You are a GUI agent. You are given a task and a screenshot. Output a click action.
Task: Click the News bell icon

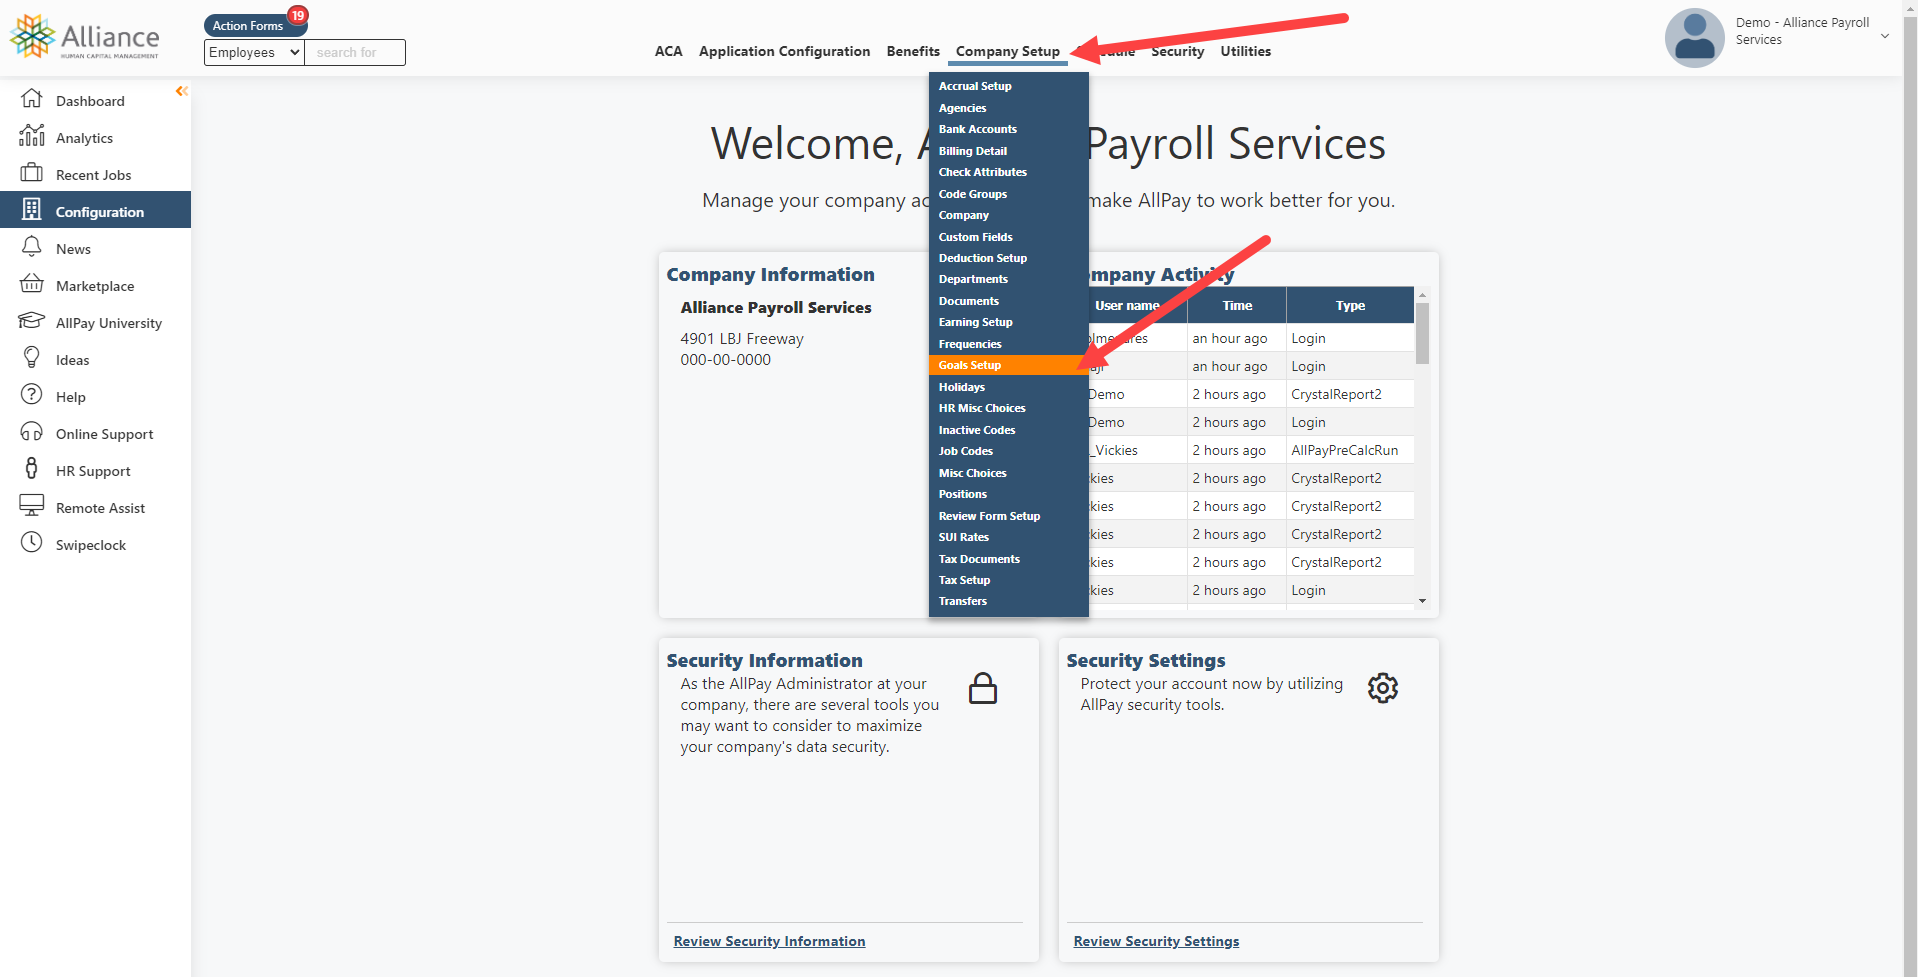tap(32, 247)
